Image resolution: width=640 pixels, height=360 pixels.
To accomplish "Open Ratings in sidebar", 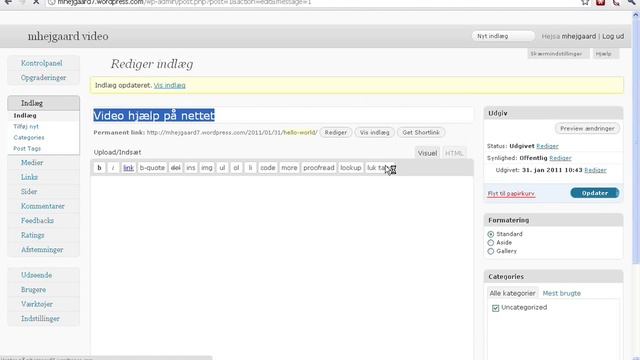I will 32,235.
